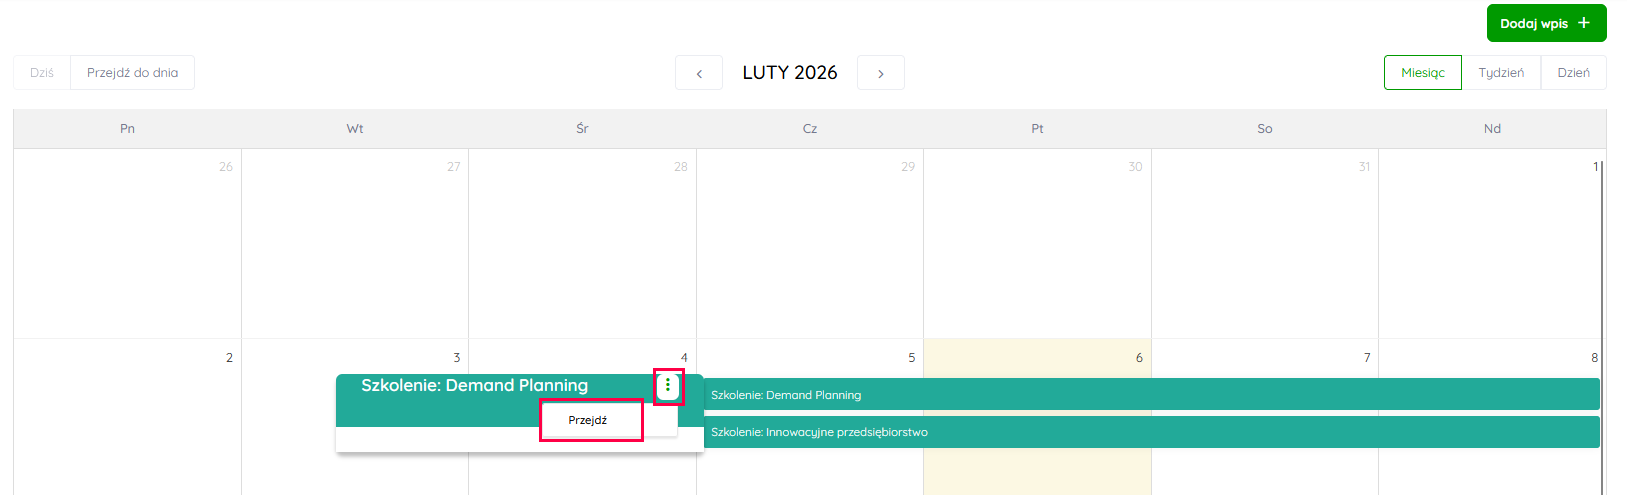Click the Dodaj wpis button
This screenshot has width=1627, height=495.
pos(1545,23)
